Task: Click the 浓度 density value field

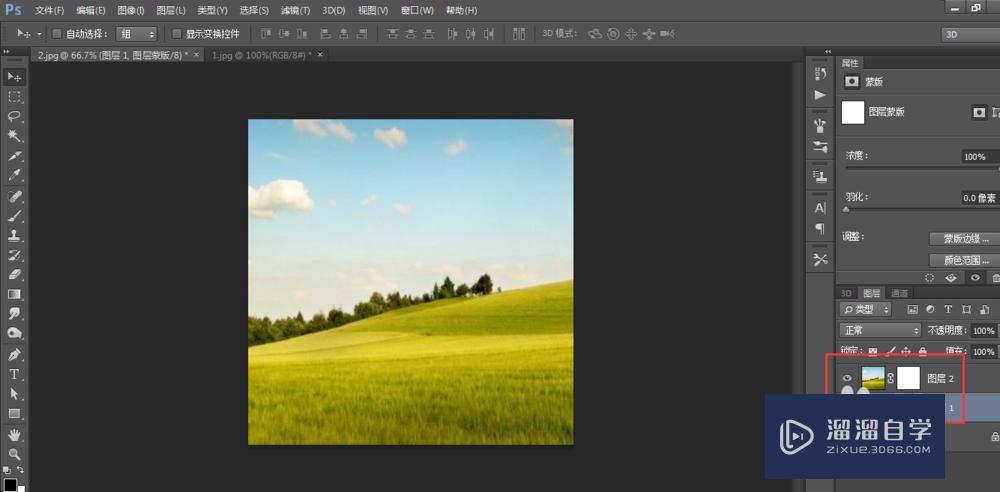Action: pyautogui.click(x=979, y=156)
